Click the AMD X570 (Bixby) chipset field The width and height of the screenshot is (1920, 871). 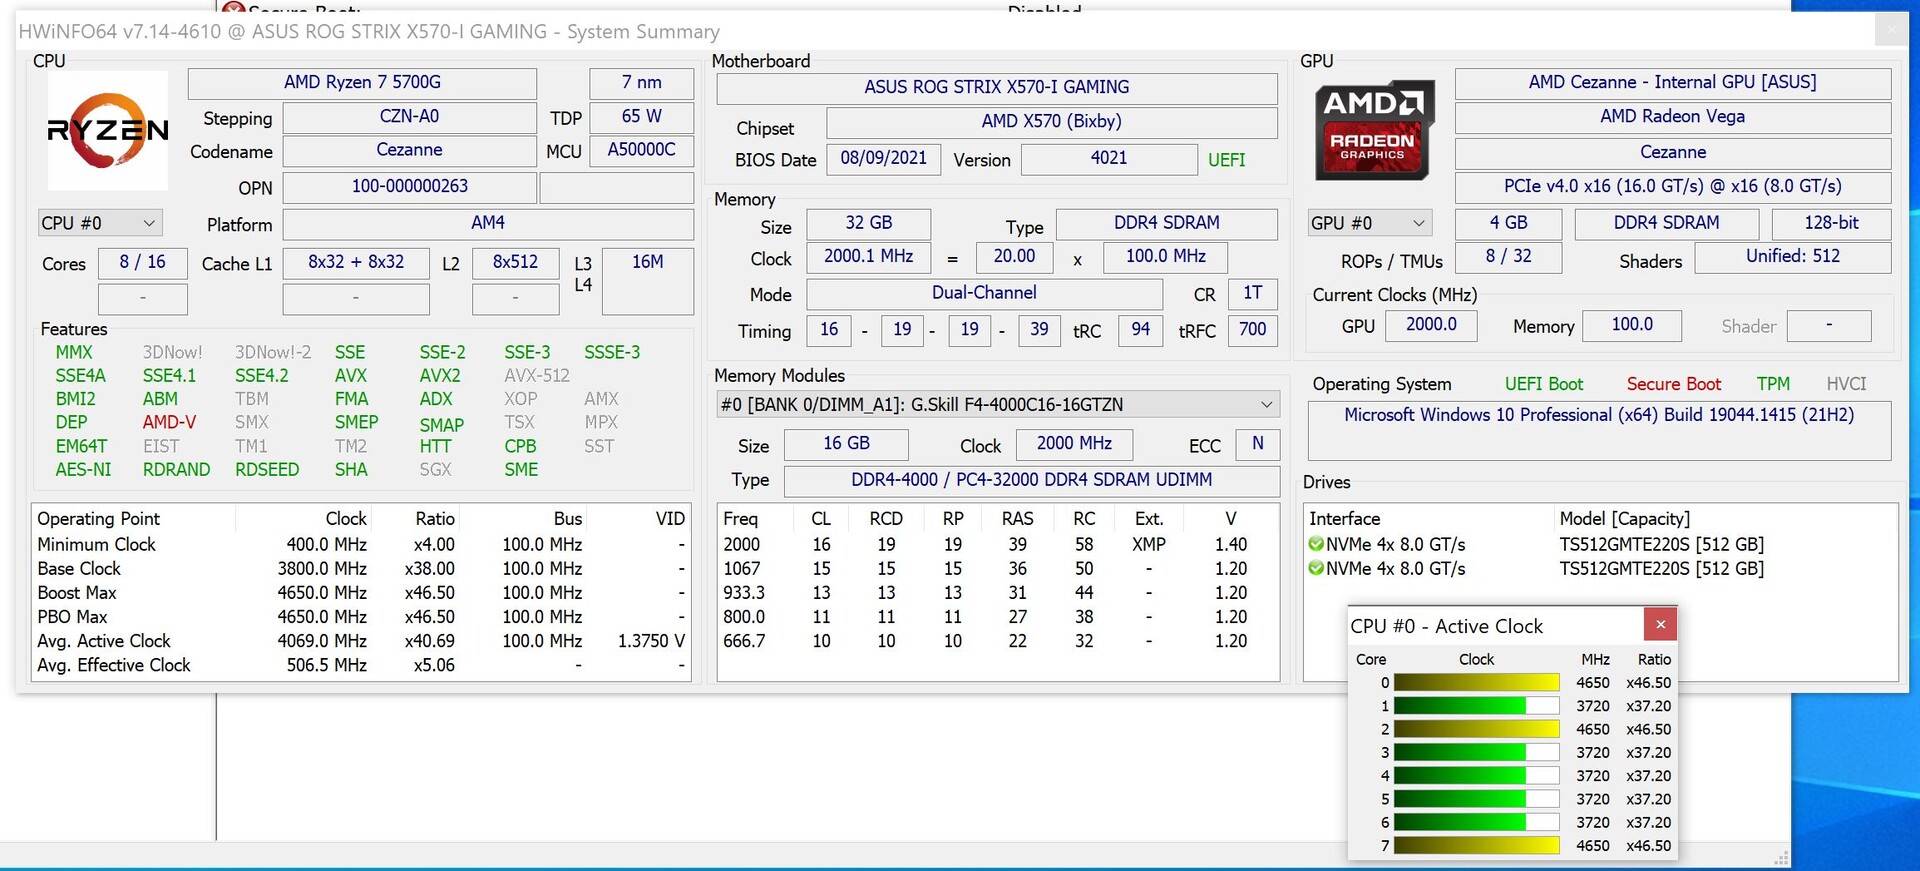[1052, 122]
